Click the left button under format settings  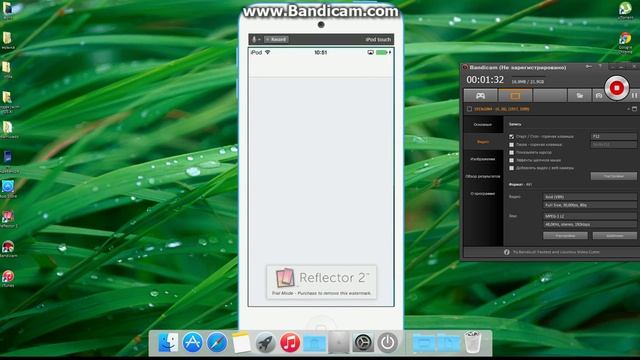tap(565, 236)
